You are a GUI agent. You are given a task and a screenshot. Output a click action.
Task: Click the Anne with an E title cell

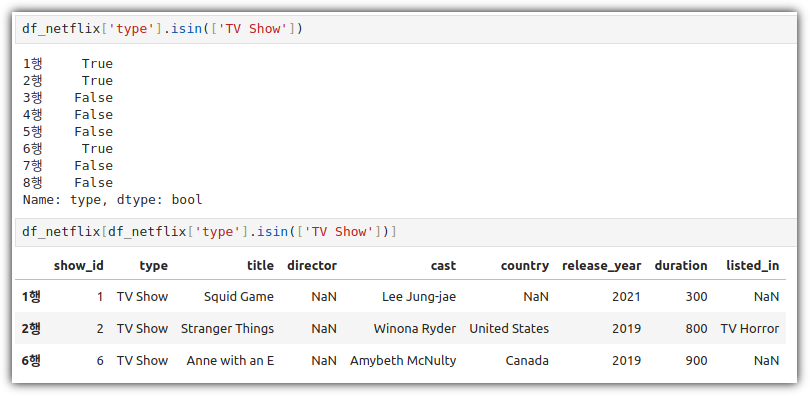(x=230, y=361)
